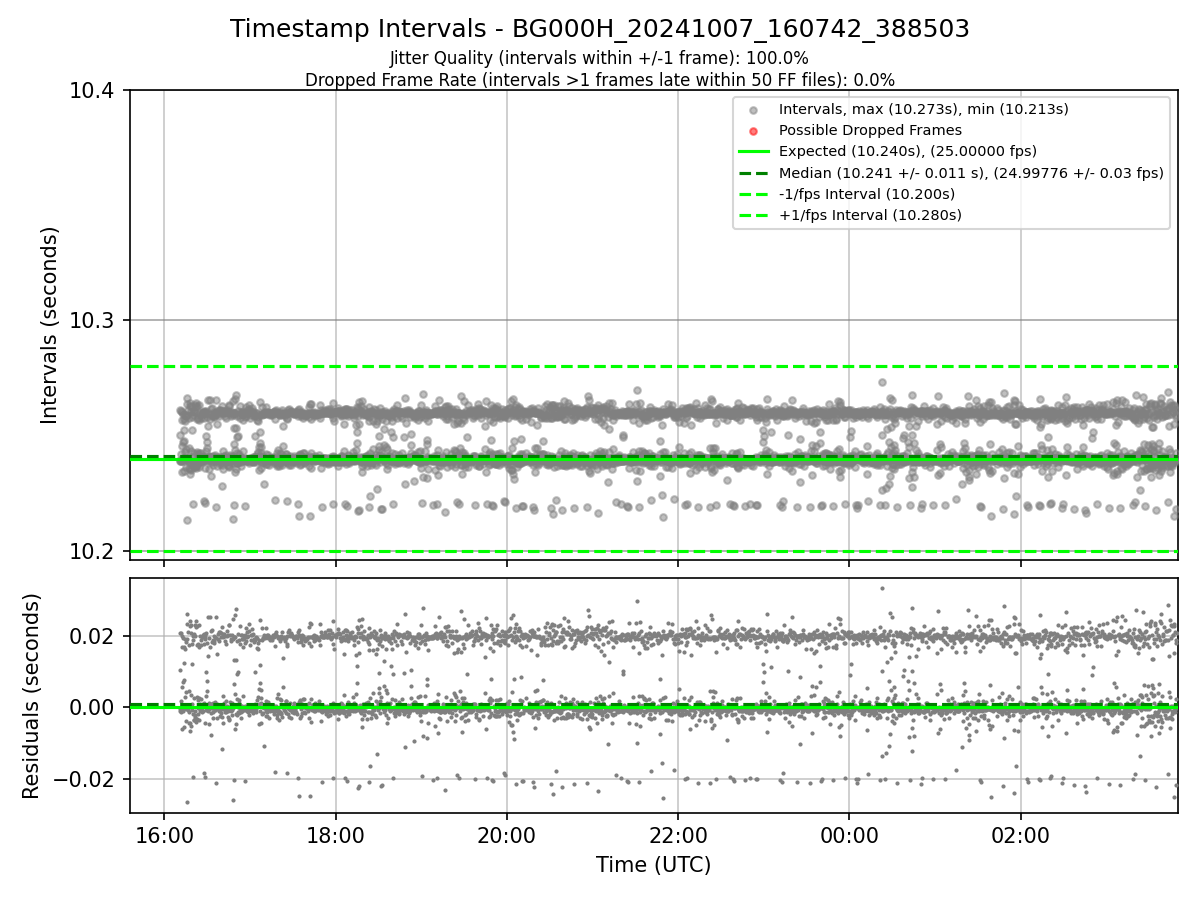
Task: Click the red 'Possible Dropped Frames' legend marker
Action: pyautogui.click(x=754, y=131)
